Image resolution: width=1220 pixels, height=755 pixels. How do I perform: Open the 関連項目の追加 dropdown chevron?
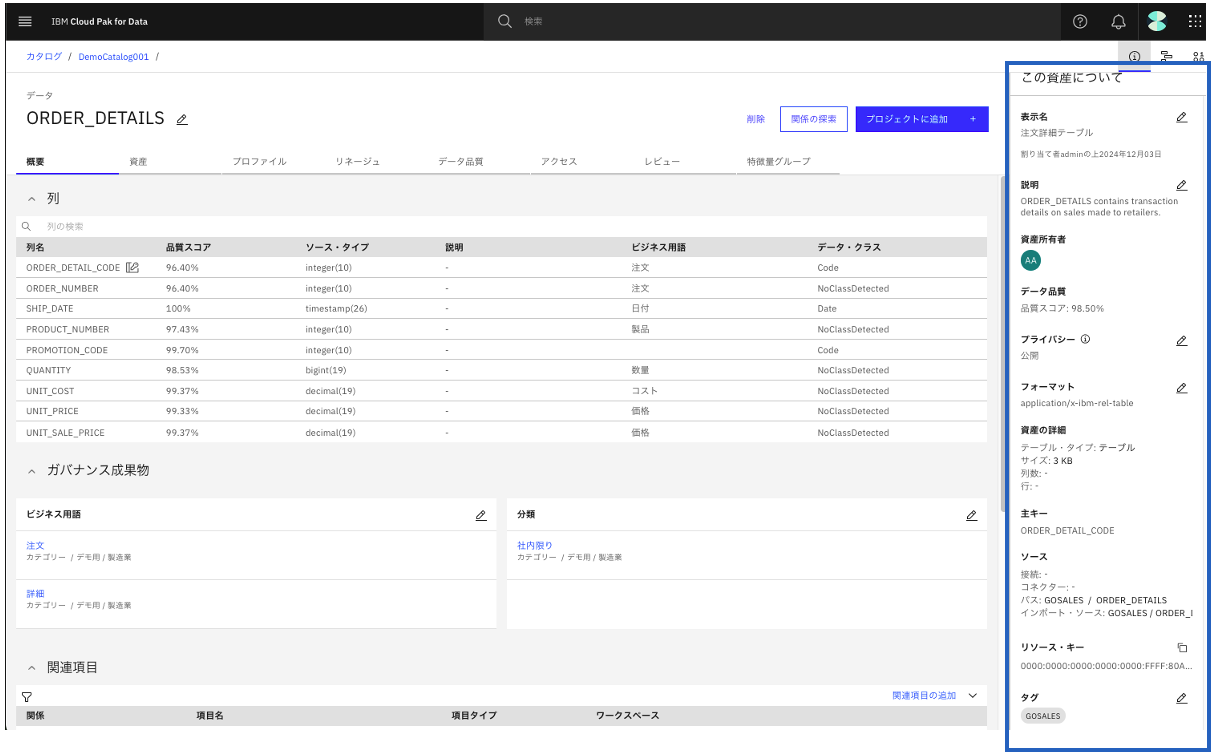click(x=973, y=695)
